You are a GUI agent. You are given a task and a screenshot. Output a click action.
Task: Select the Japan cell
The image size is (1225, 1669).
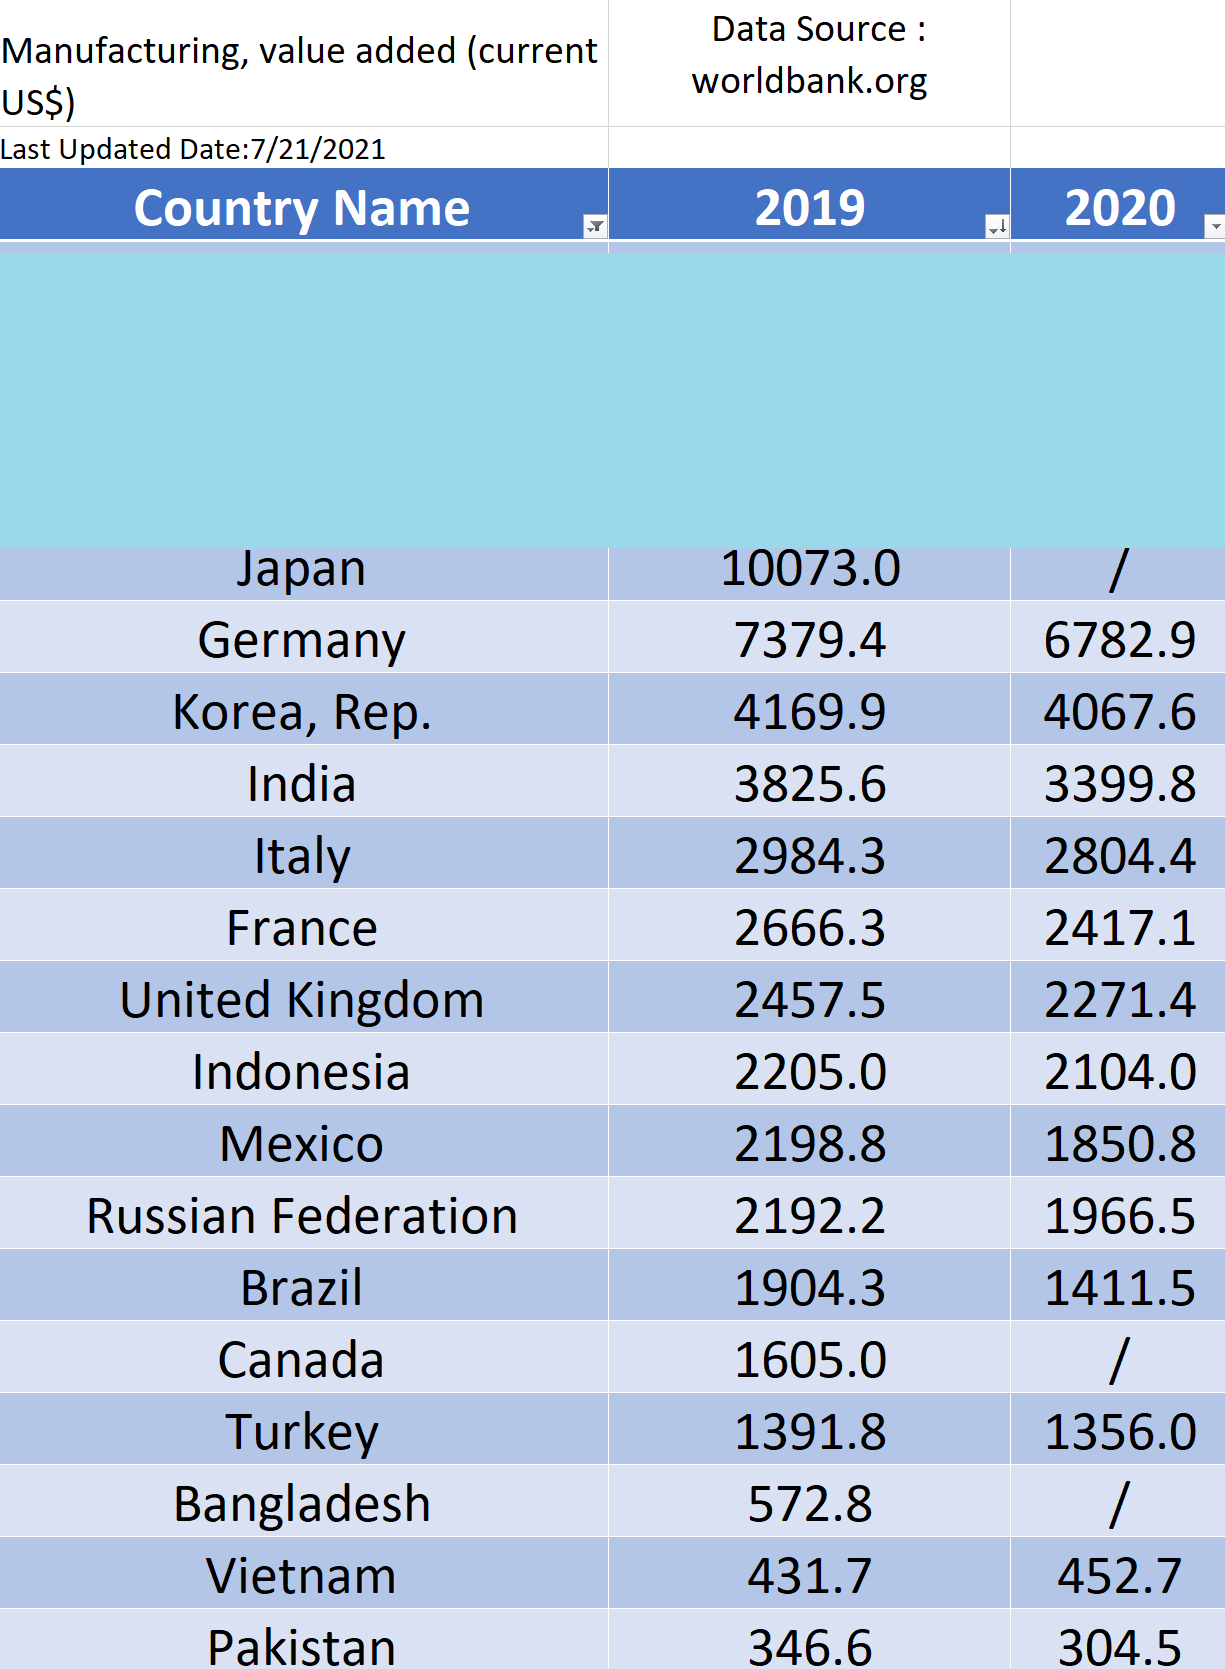(304, 573)
